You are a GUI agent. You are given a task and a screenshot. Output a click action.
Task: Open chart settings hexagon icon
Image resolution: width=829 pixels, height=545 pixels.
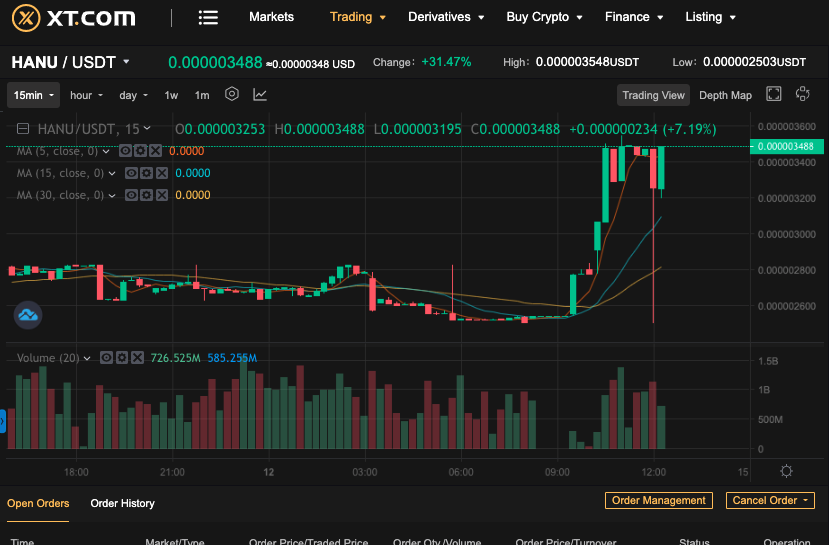pos(232,95)
